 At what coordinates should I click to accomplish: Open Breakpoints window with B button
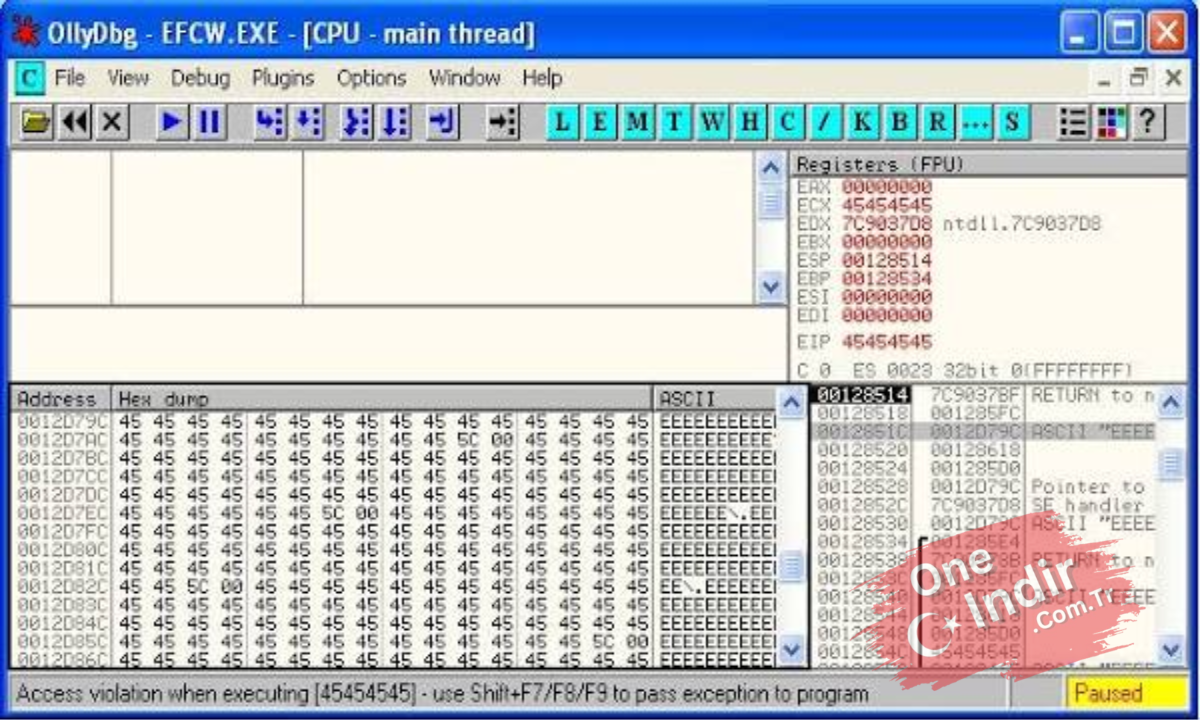(x=900, y=122)
